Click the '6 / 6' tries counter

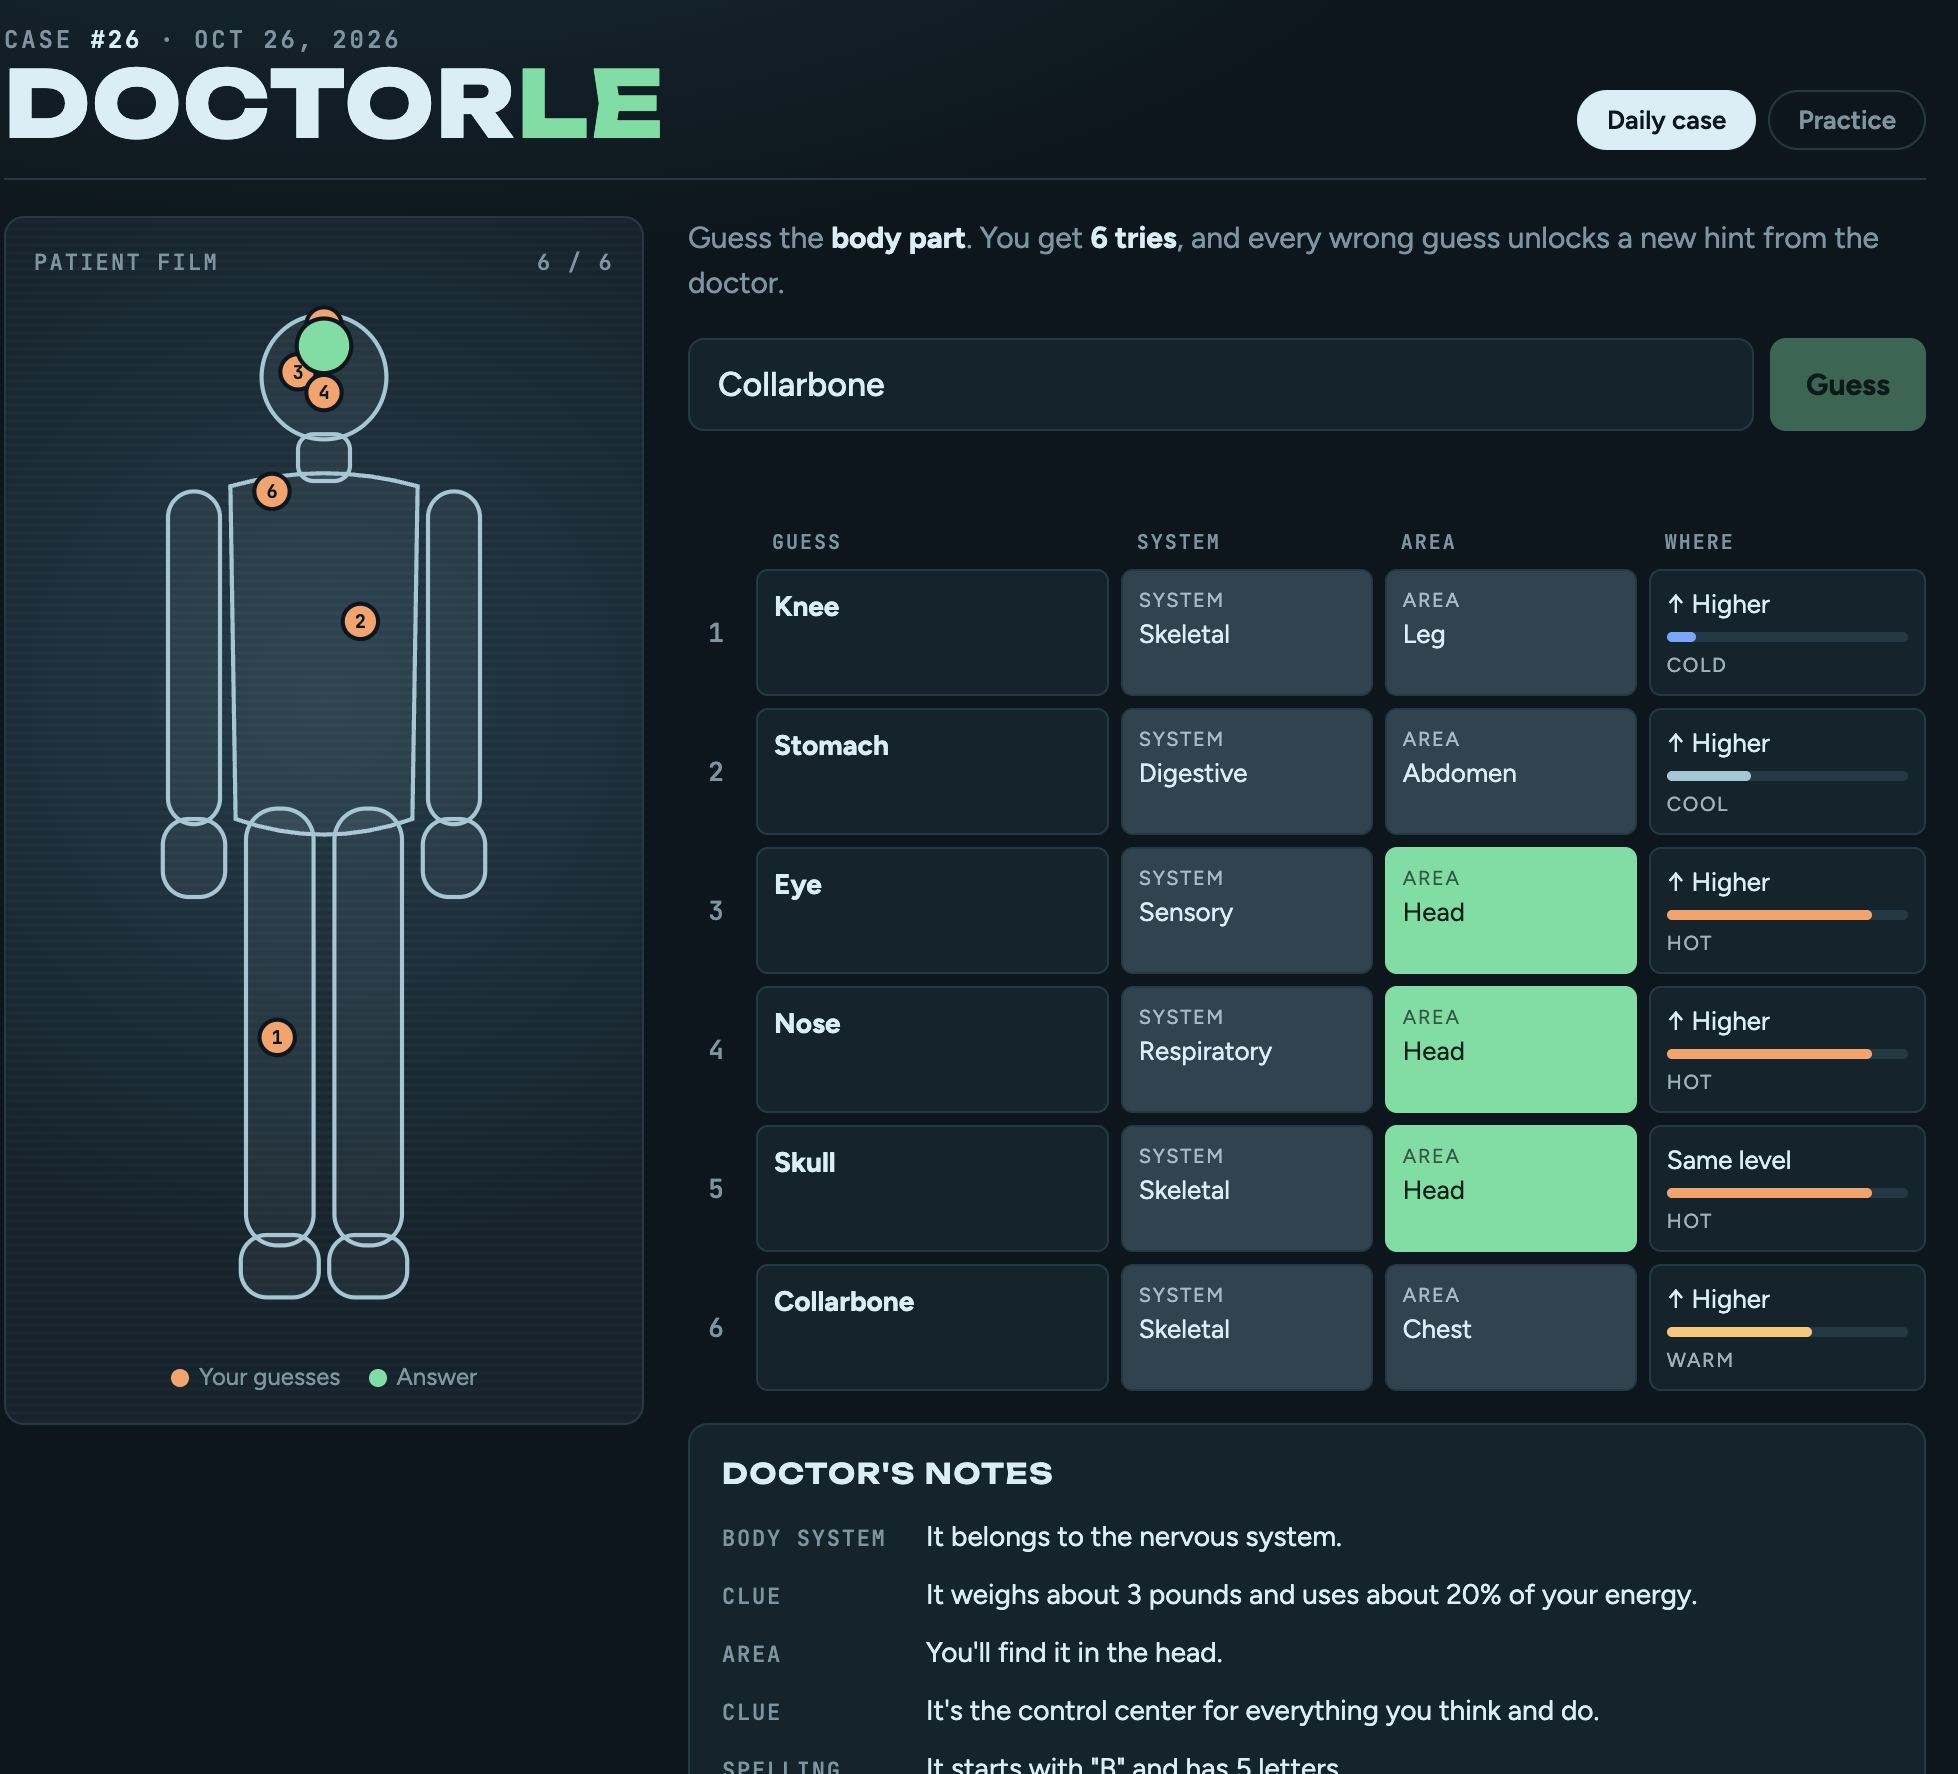point(574,262)
